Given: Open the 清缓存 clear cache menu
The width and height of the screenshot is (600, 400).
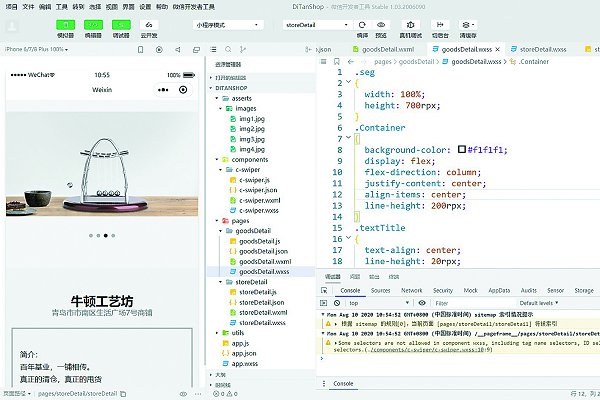Looking at the screenshot, I should (468, 25).
